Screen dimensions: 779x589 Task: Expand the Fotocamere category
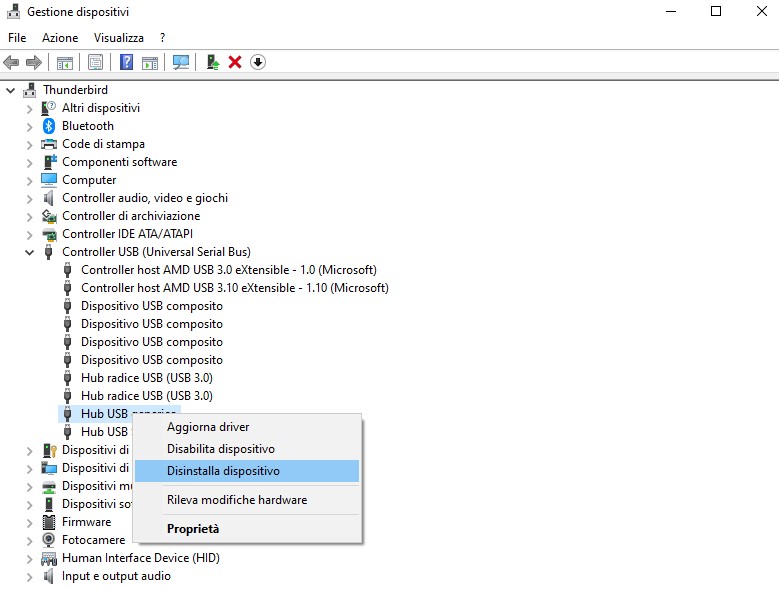pyautogui.click(x=30, y=540)
